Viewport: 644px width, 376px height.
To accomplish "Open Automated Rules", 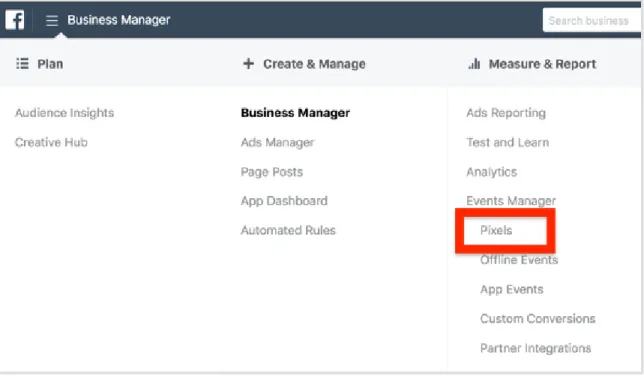I will click(x=288, y=231).
